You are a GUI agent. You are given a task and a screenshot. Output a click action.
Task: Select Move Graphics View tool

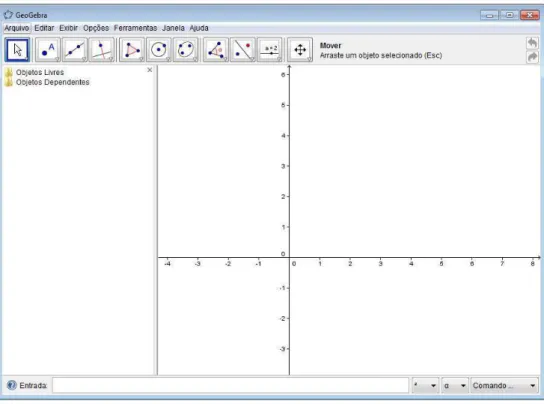[x=300, y=50]
